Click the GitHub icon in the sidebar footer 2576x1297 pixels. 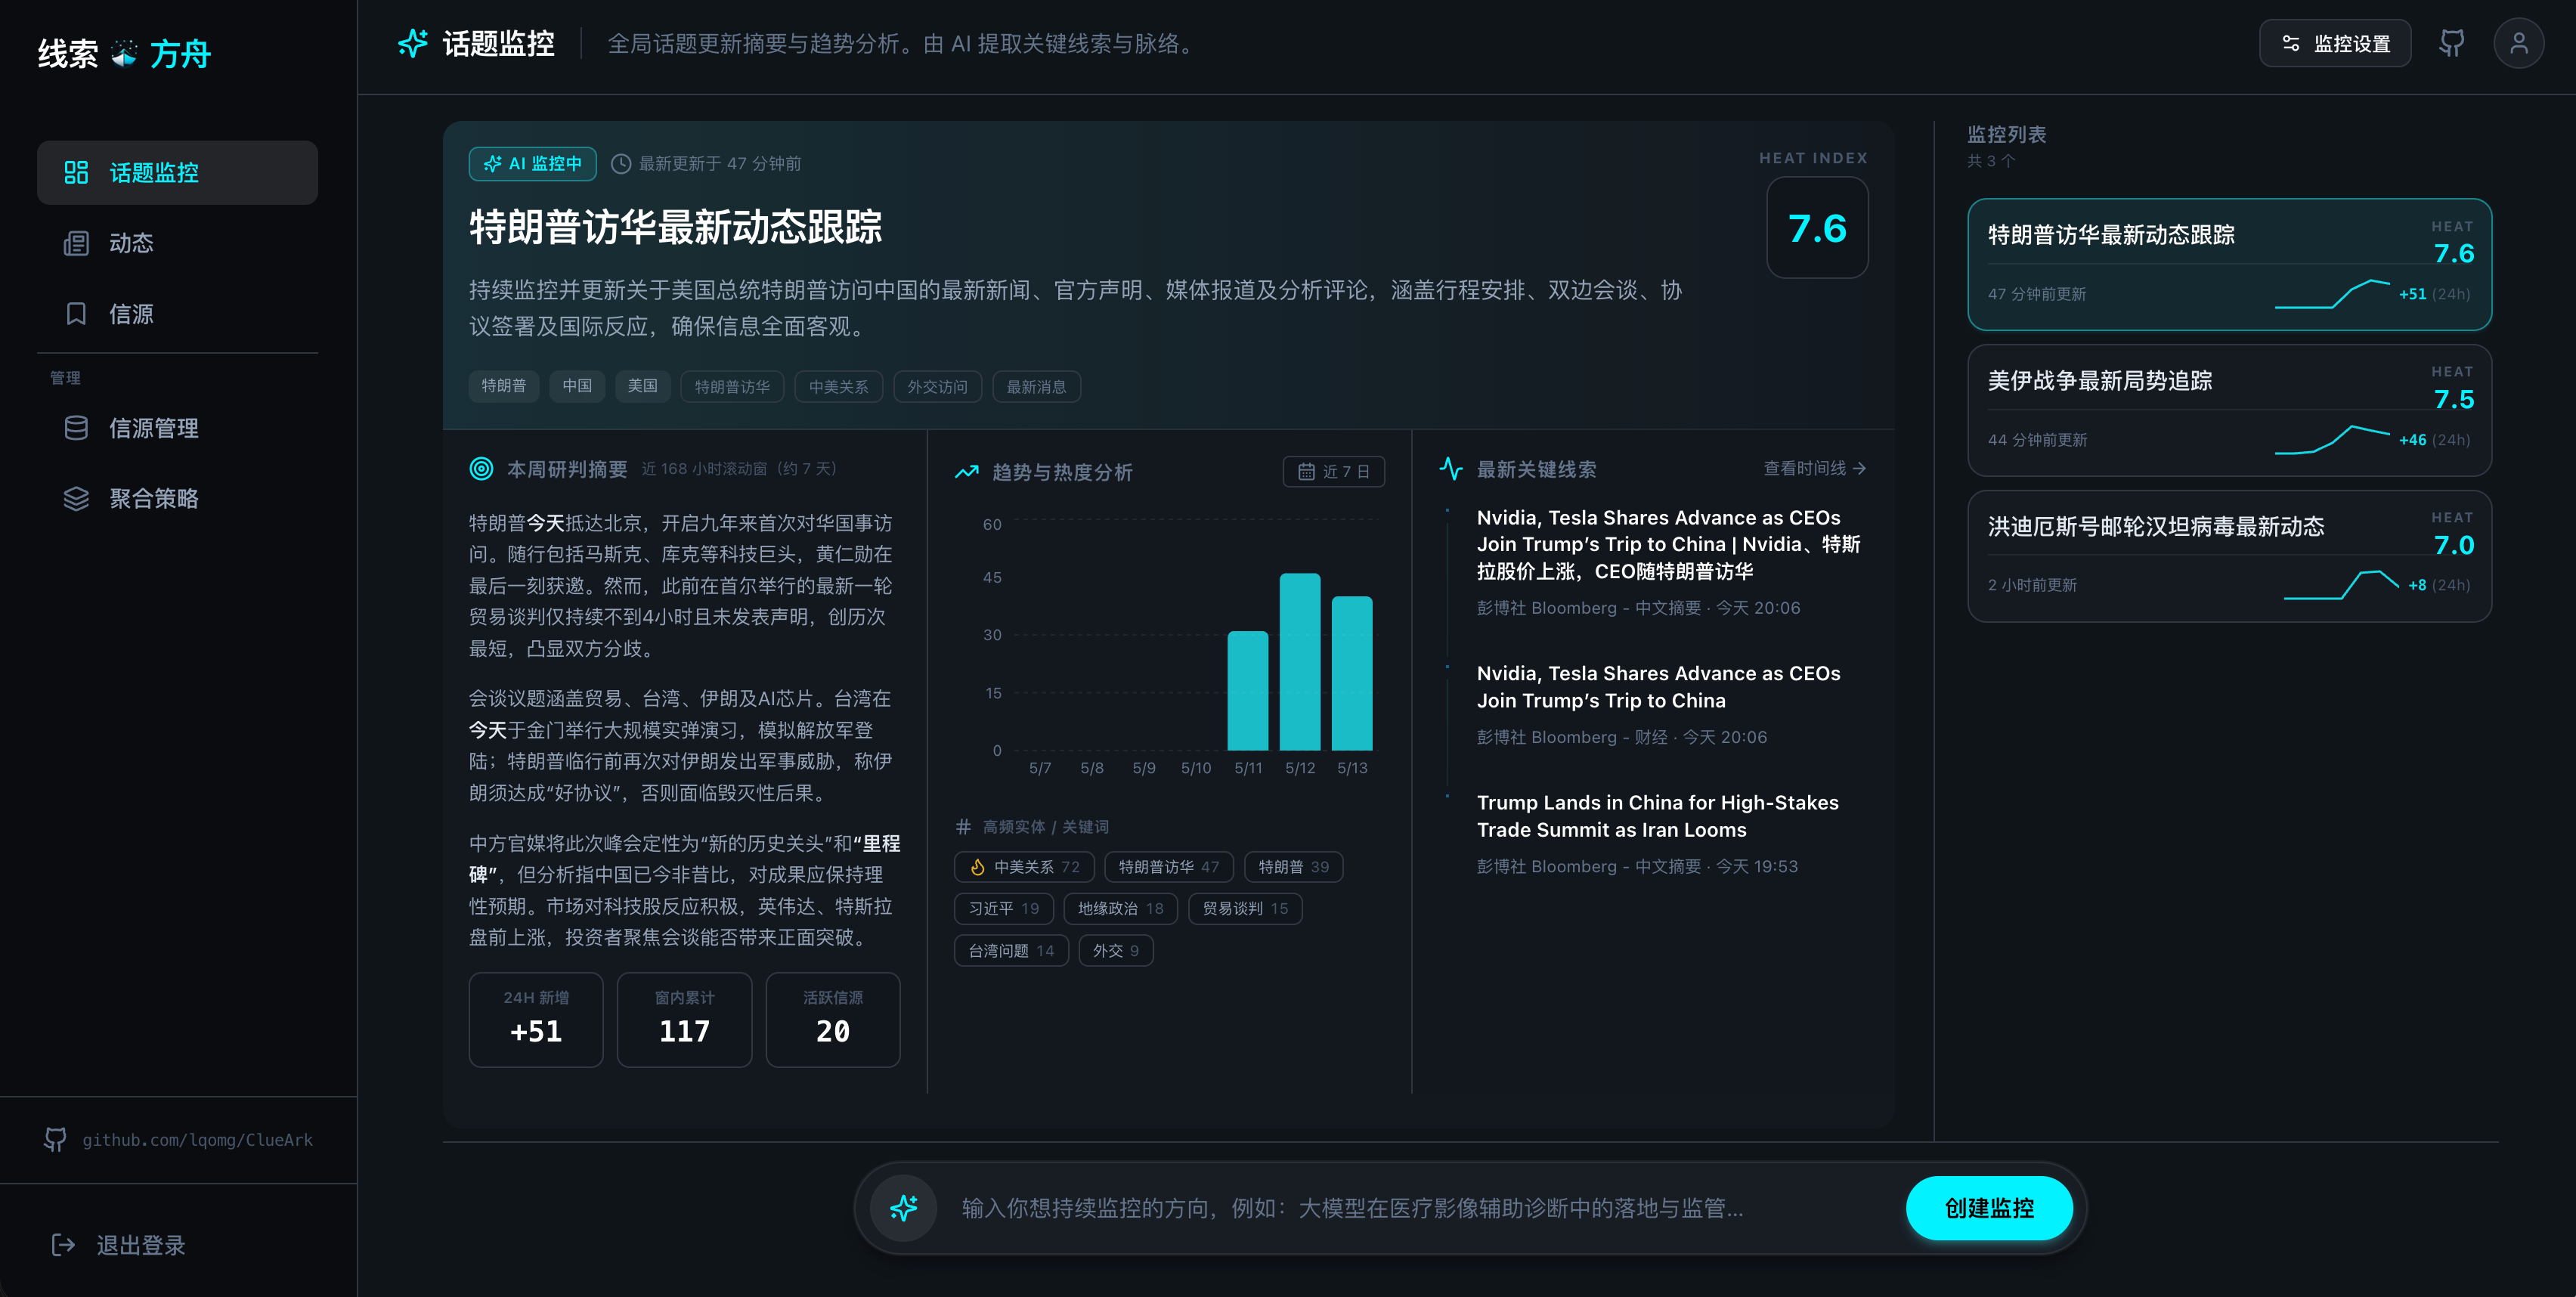[55, 1140]
